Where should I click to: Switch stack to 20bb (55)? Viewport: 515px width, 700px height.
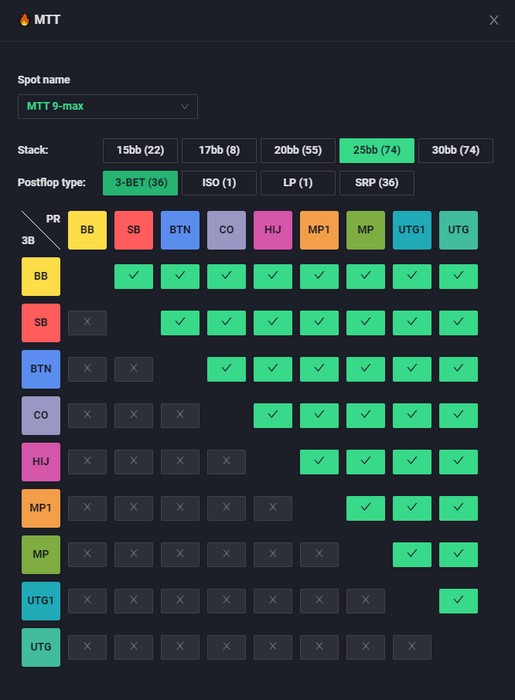click(298, 150)
